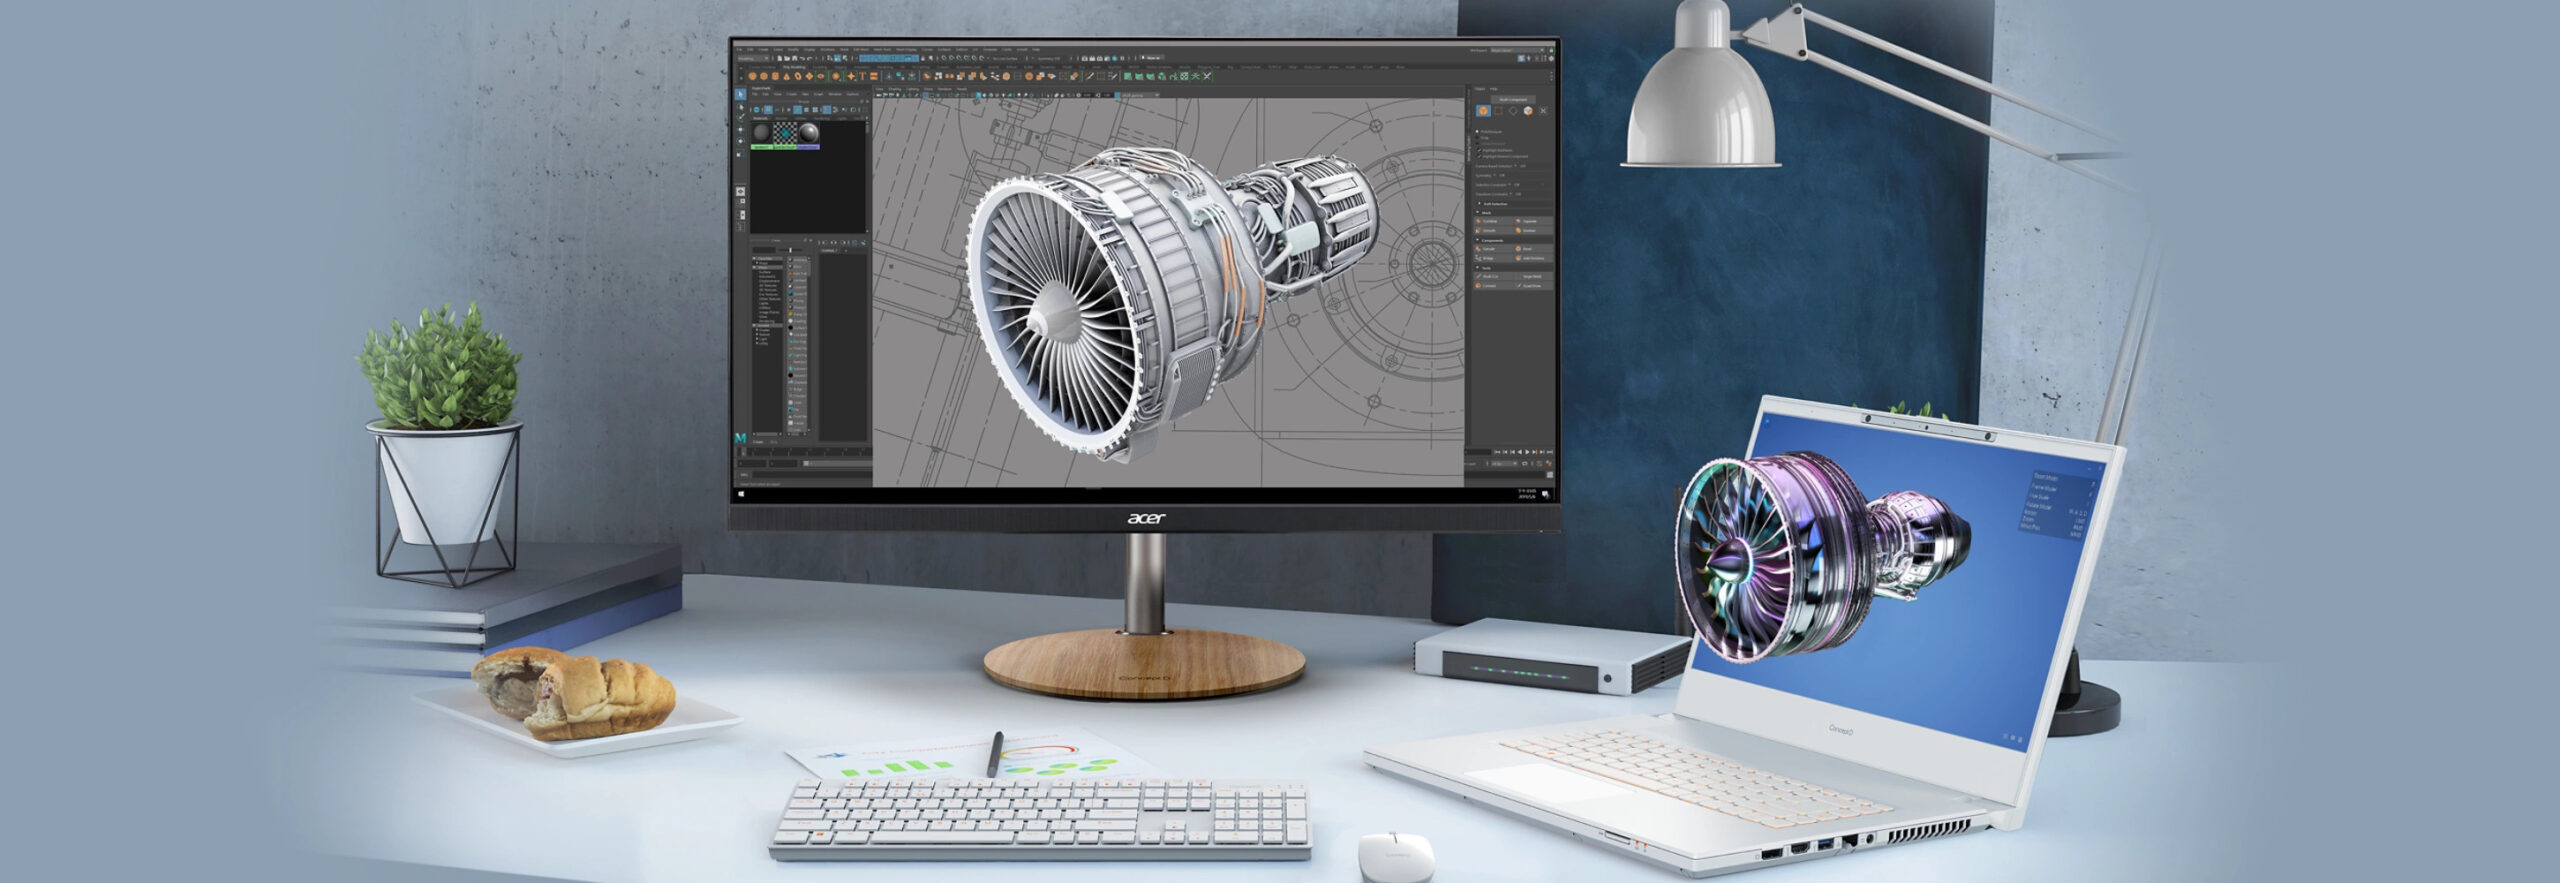Select the Pick/Marquee radio option
This screenshot has width=2560, height=883.
coord(1479,131)
